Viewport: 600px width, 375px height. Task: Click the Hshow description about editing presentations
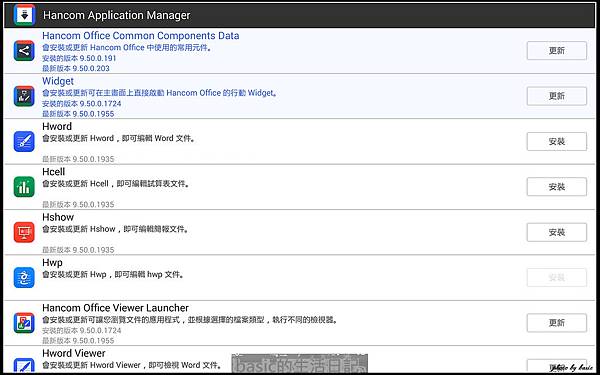click(x=115, y=229)
